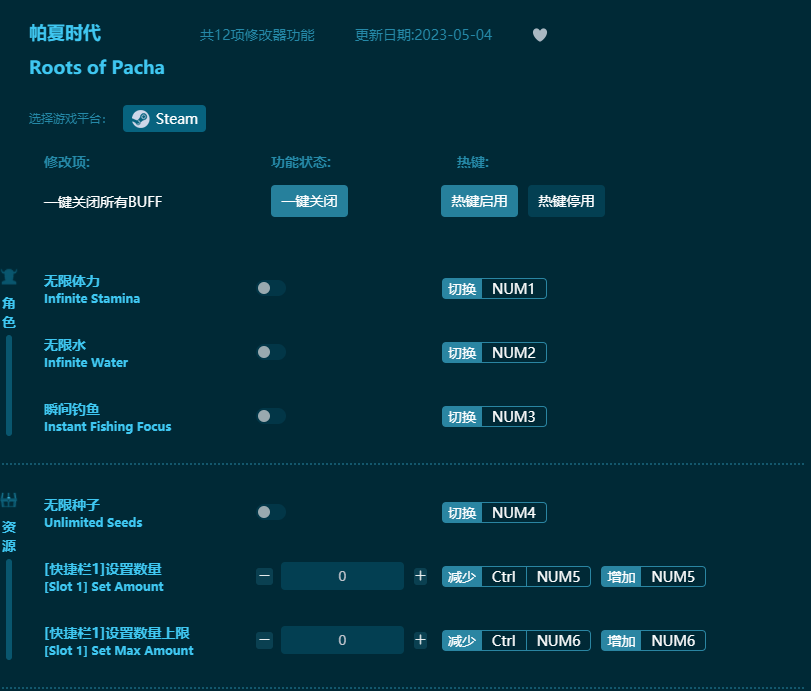Viewport: 811px width, 691px height.
Task: Click the 一键关闭所有BUFF label
Action: (x=103, y=202)
